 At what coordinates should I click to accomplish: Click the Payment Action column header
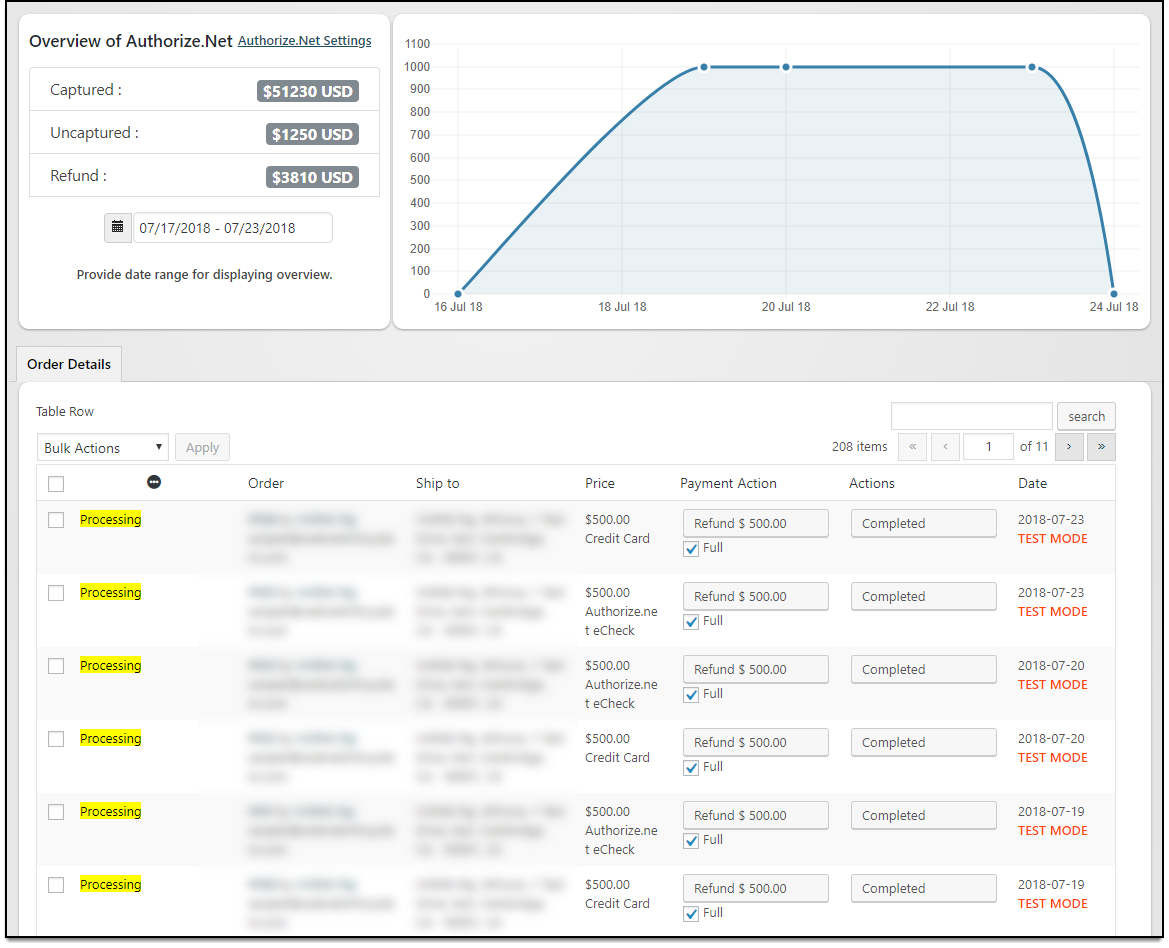[x=728, y=483]
